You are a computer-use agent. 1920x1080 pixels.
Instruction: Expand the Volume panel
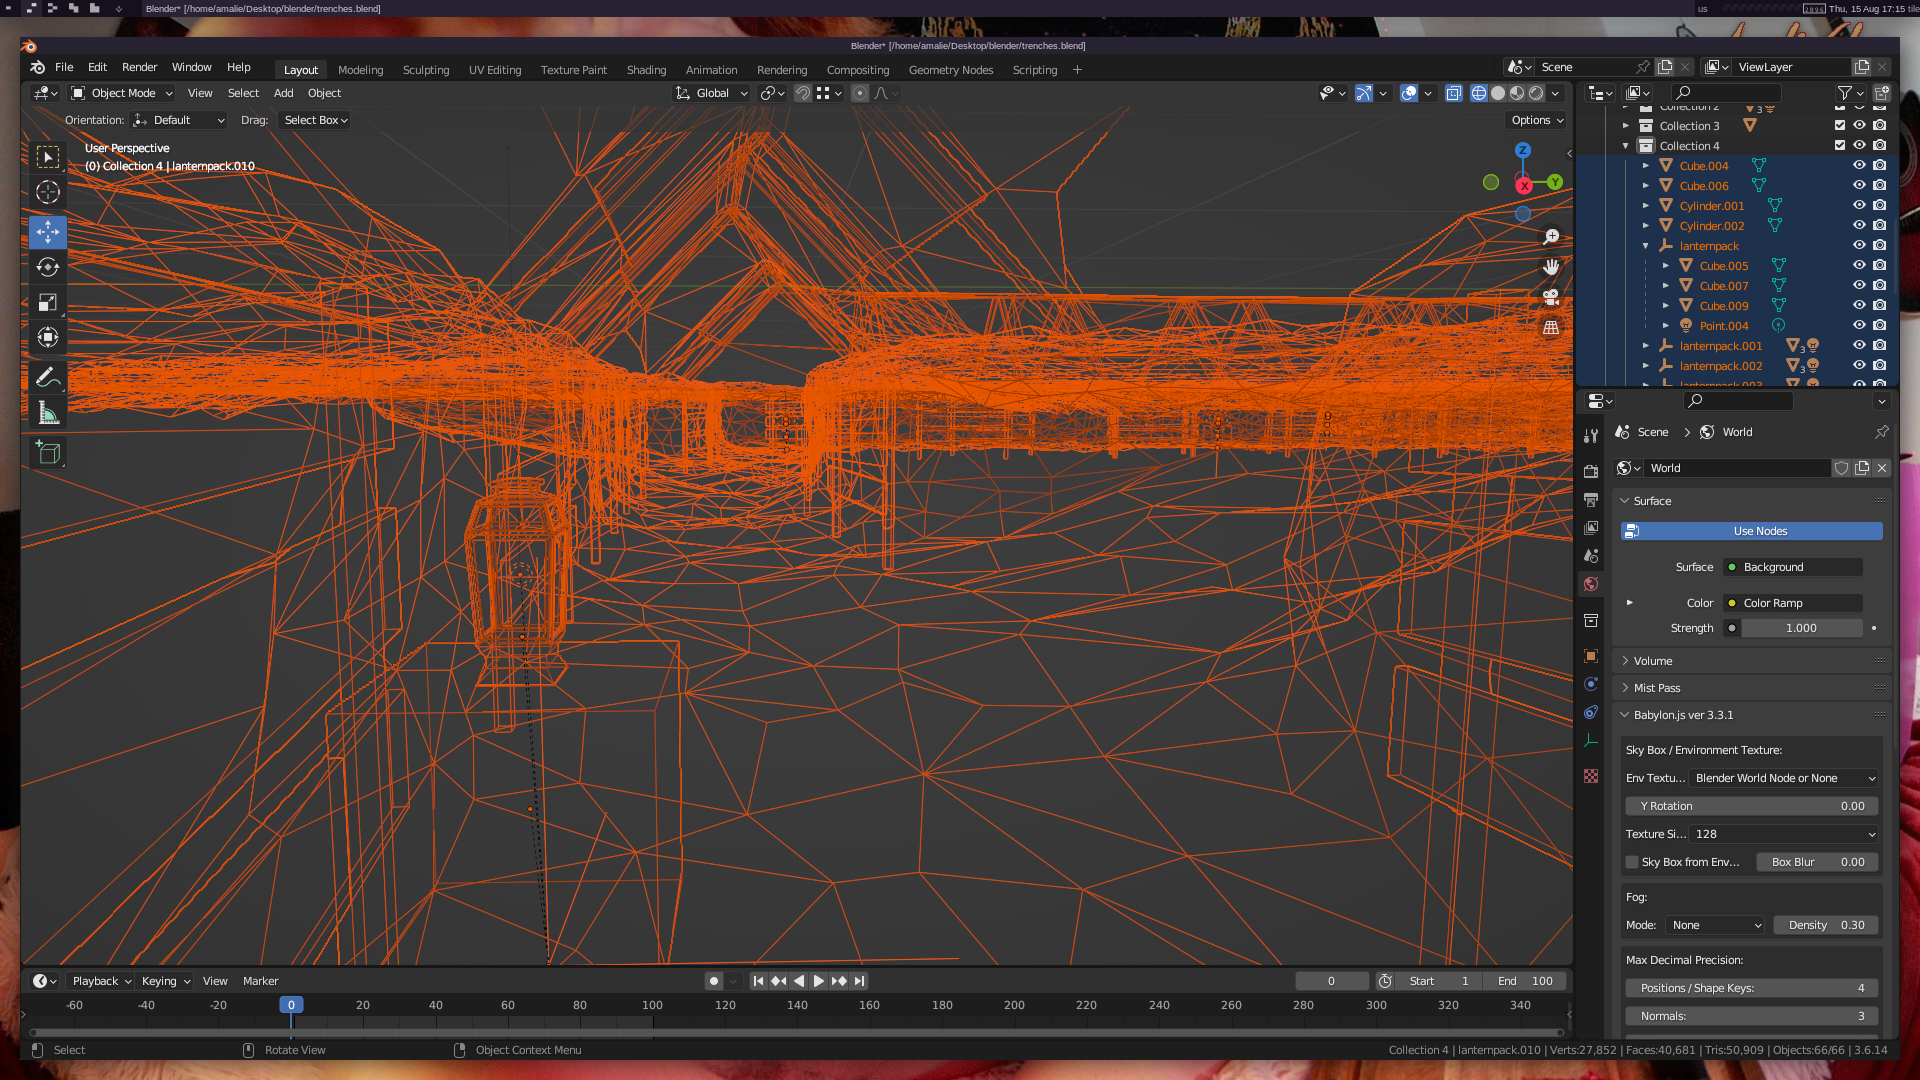[1652, 661]
